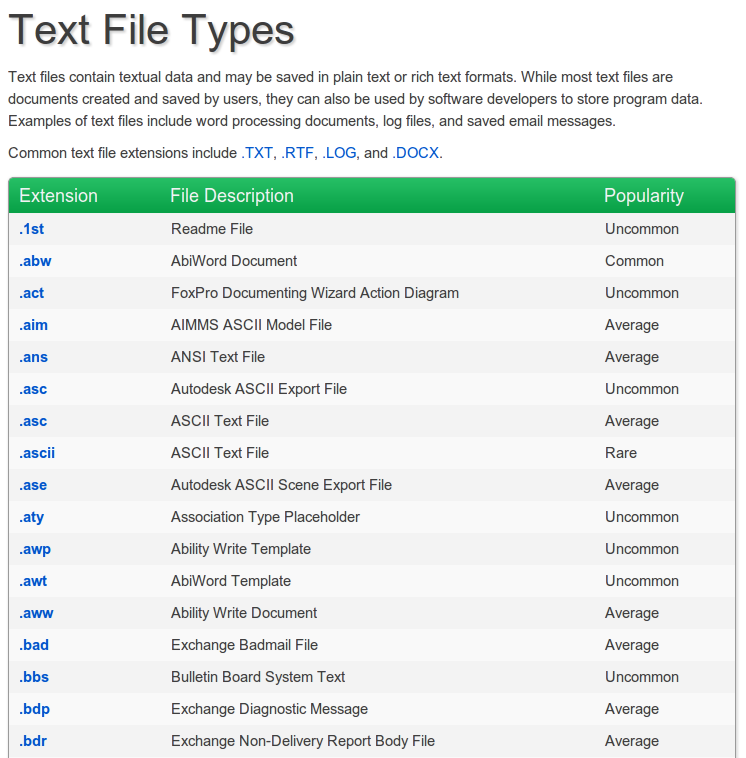Sort the table by Popularity header

point(644,196)
